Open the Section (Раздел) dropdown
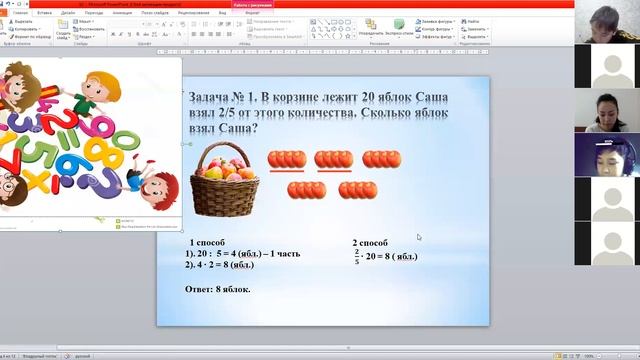 [84, 37]
